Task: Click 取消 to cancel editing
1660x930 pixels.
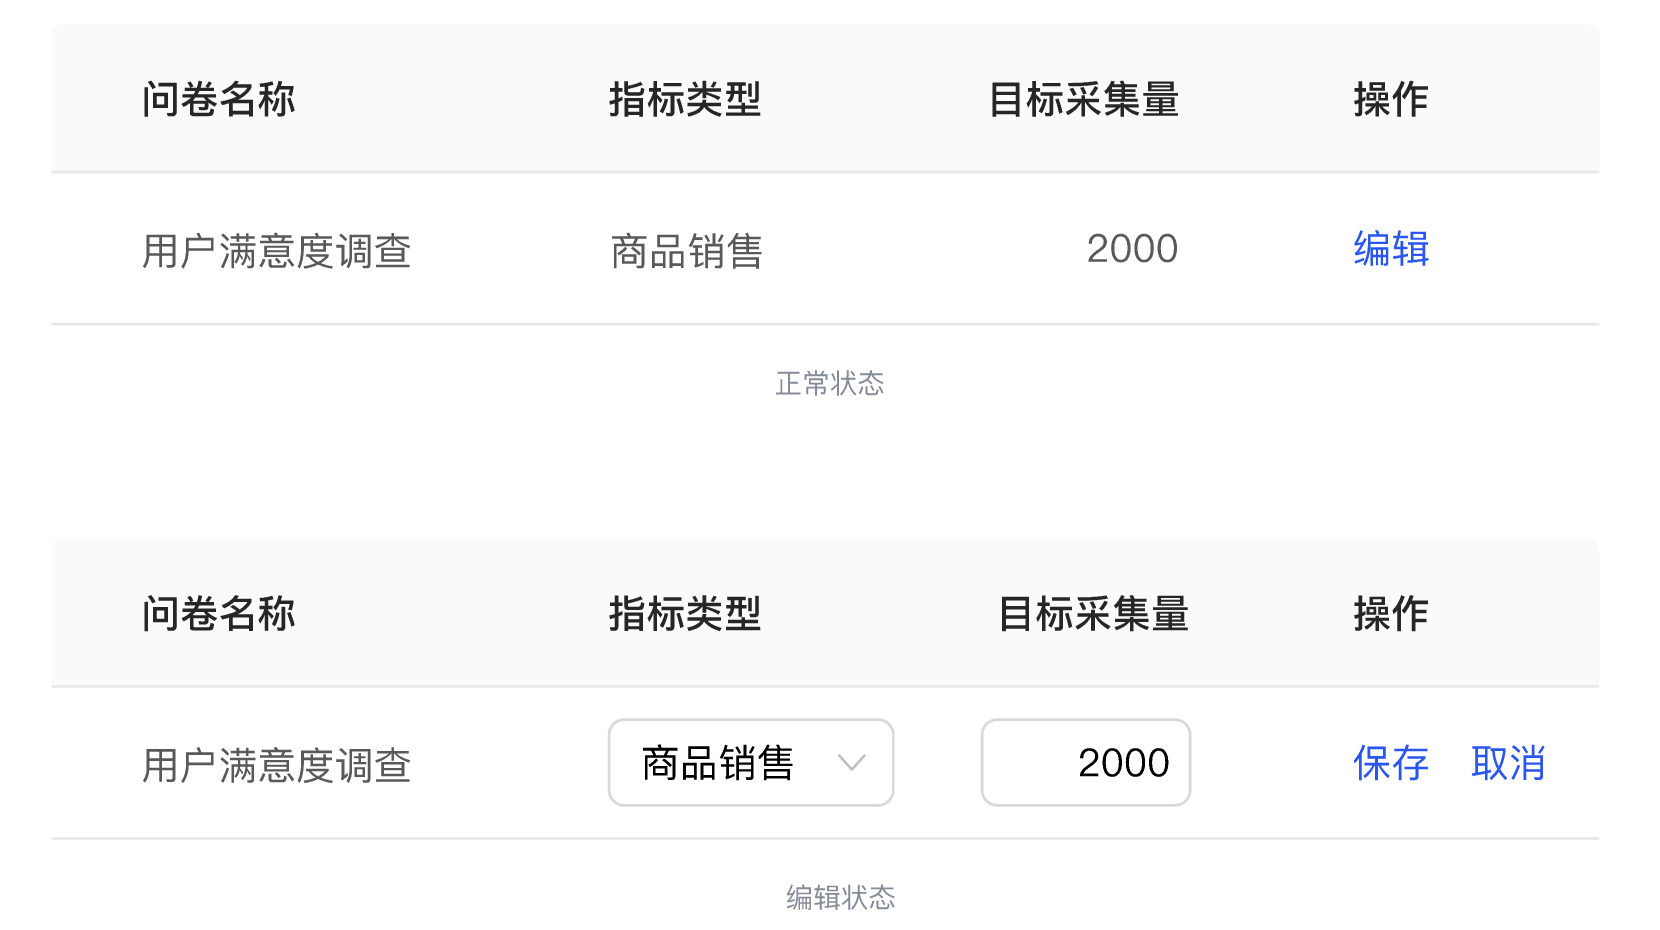Action: tap(1508, 763)
